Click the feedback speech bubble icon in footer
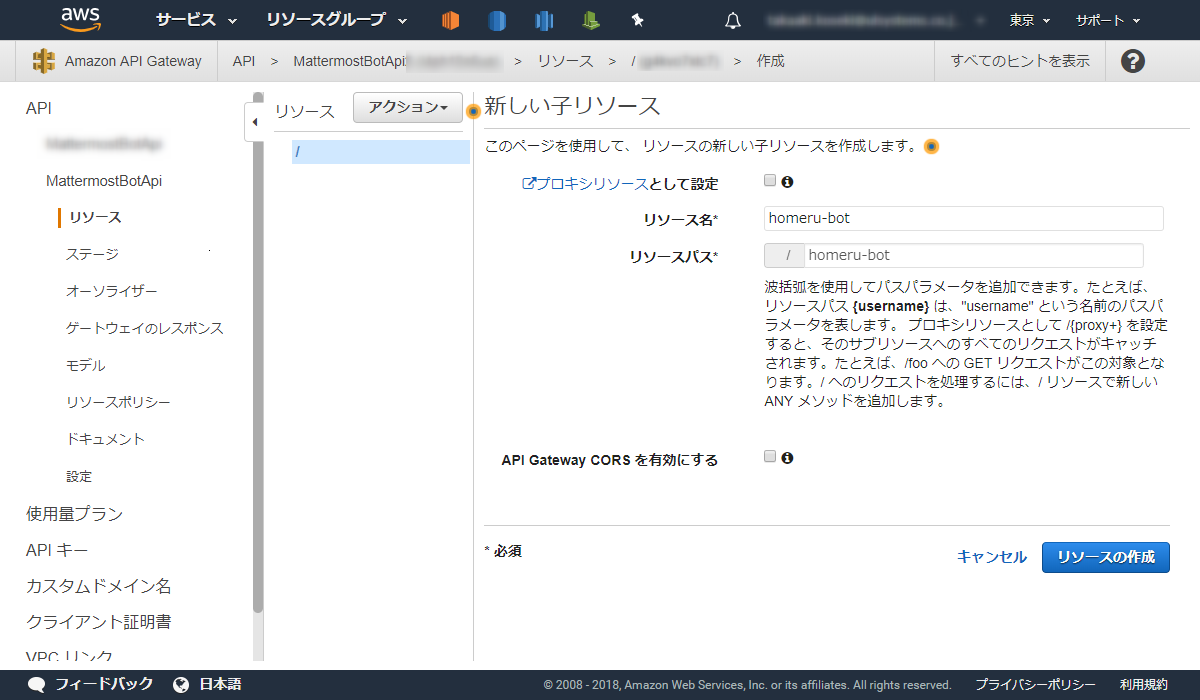 point(36,684)
